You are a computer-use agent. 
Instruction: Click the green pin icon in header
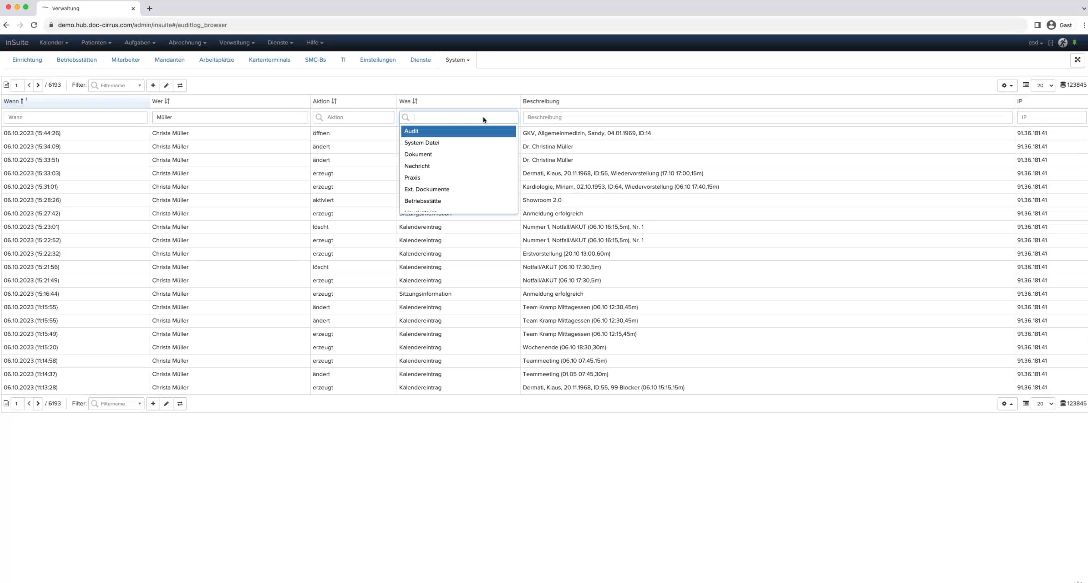[x=1075, y=42]
